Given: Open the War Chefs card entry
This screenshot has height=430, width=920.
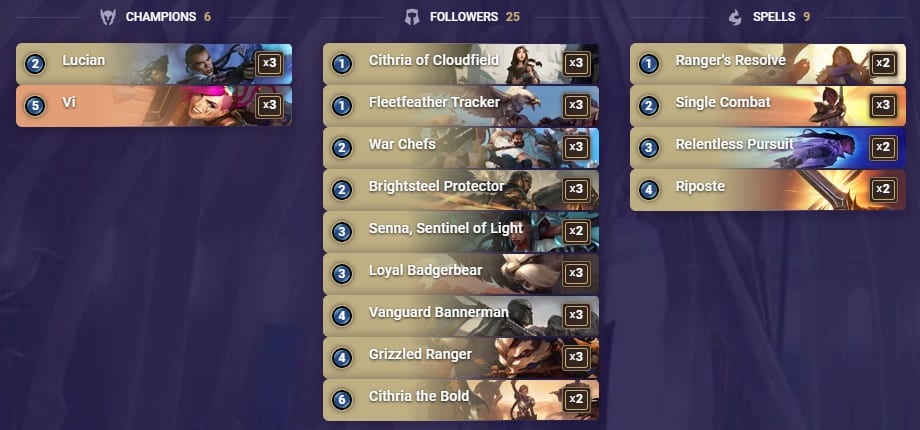Looking at the screenshot, I should (461, 148).
